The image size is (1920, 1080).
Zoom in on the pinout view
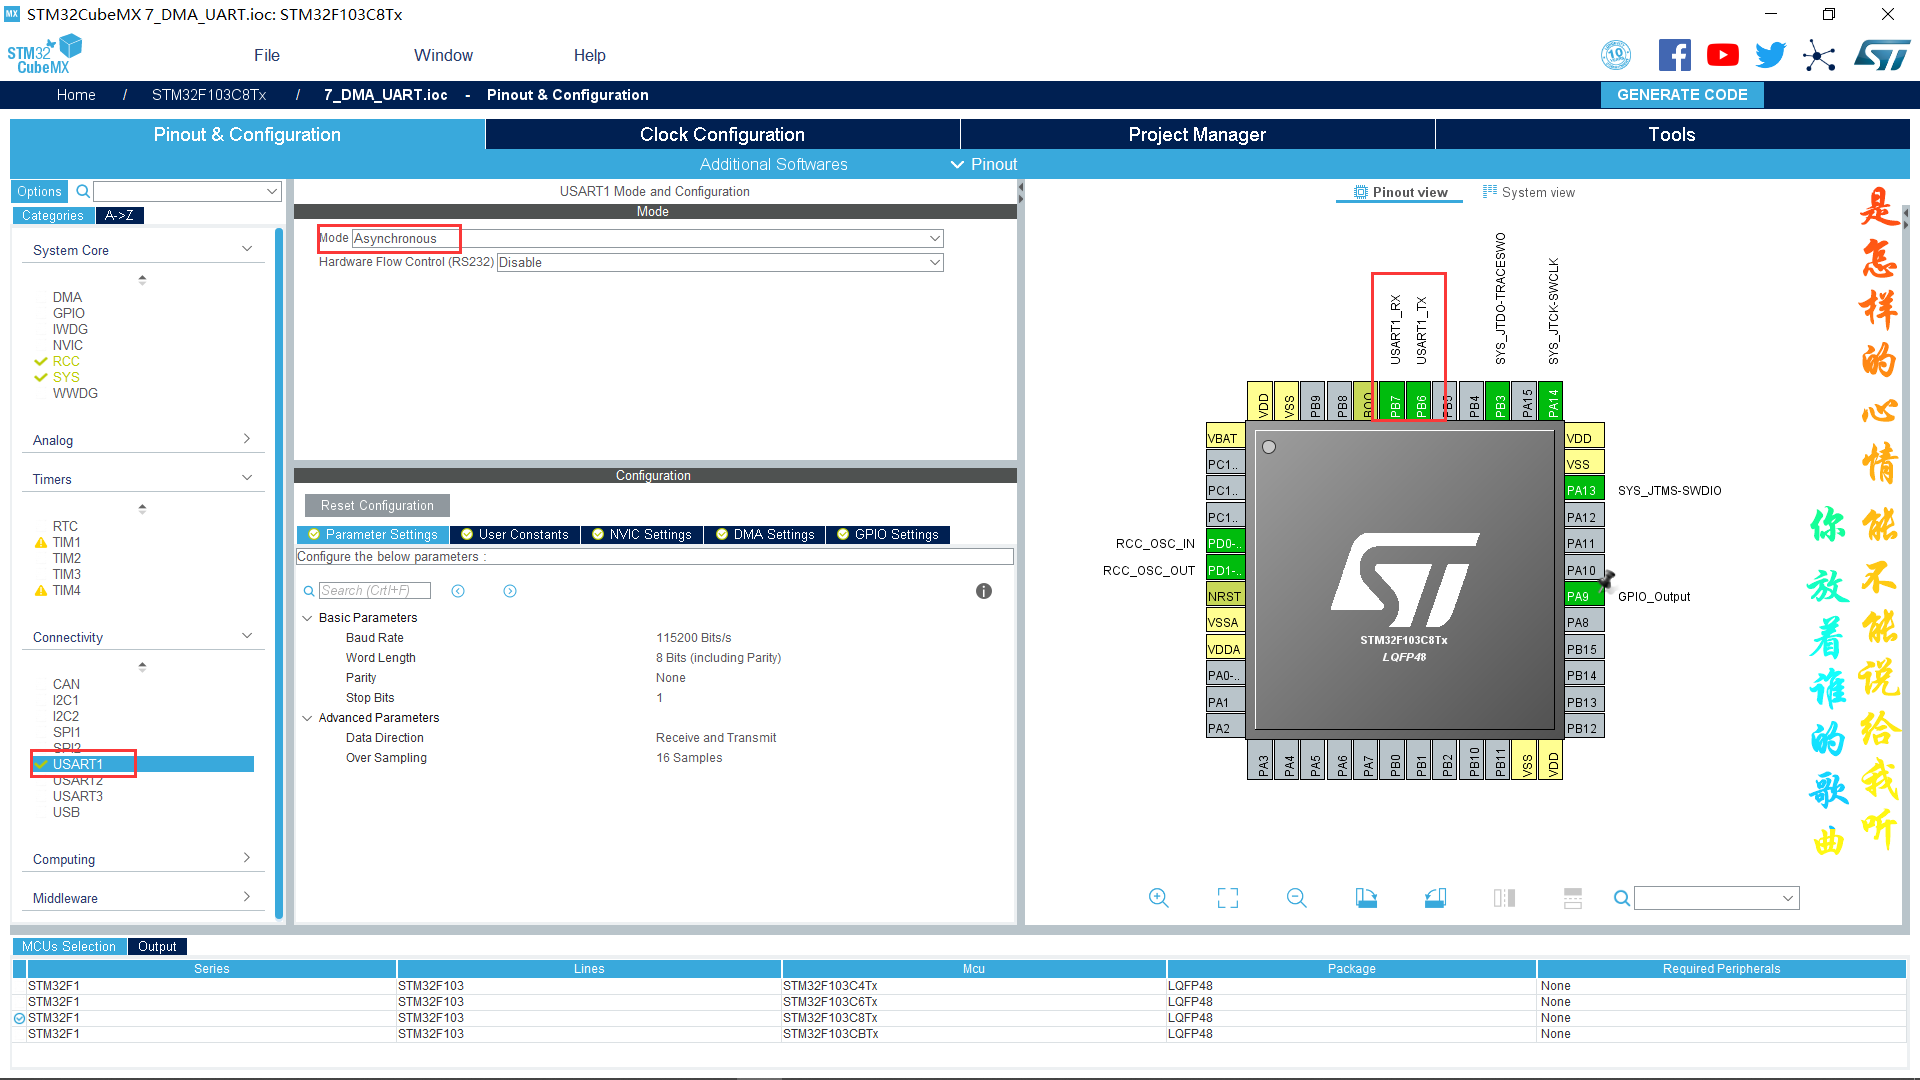[x=1158, y=898]
